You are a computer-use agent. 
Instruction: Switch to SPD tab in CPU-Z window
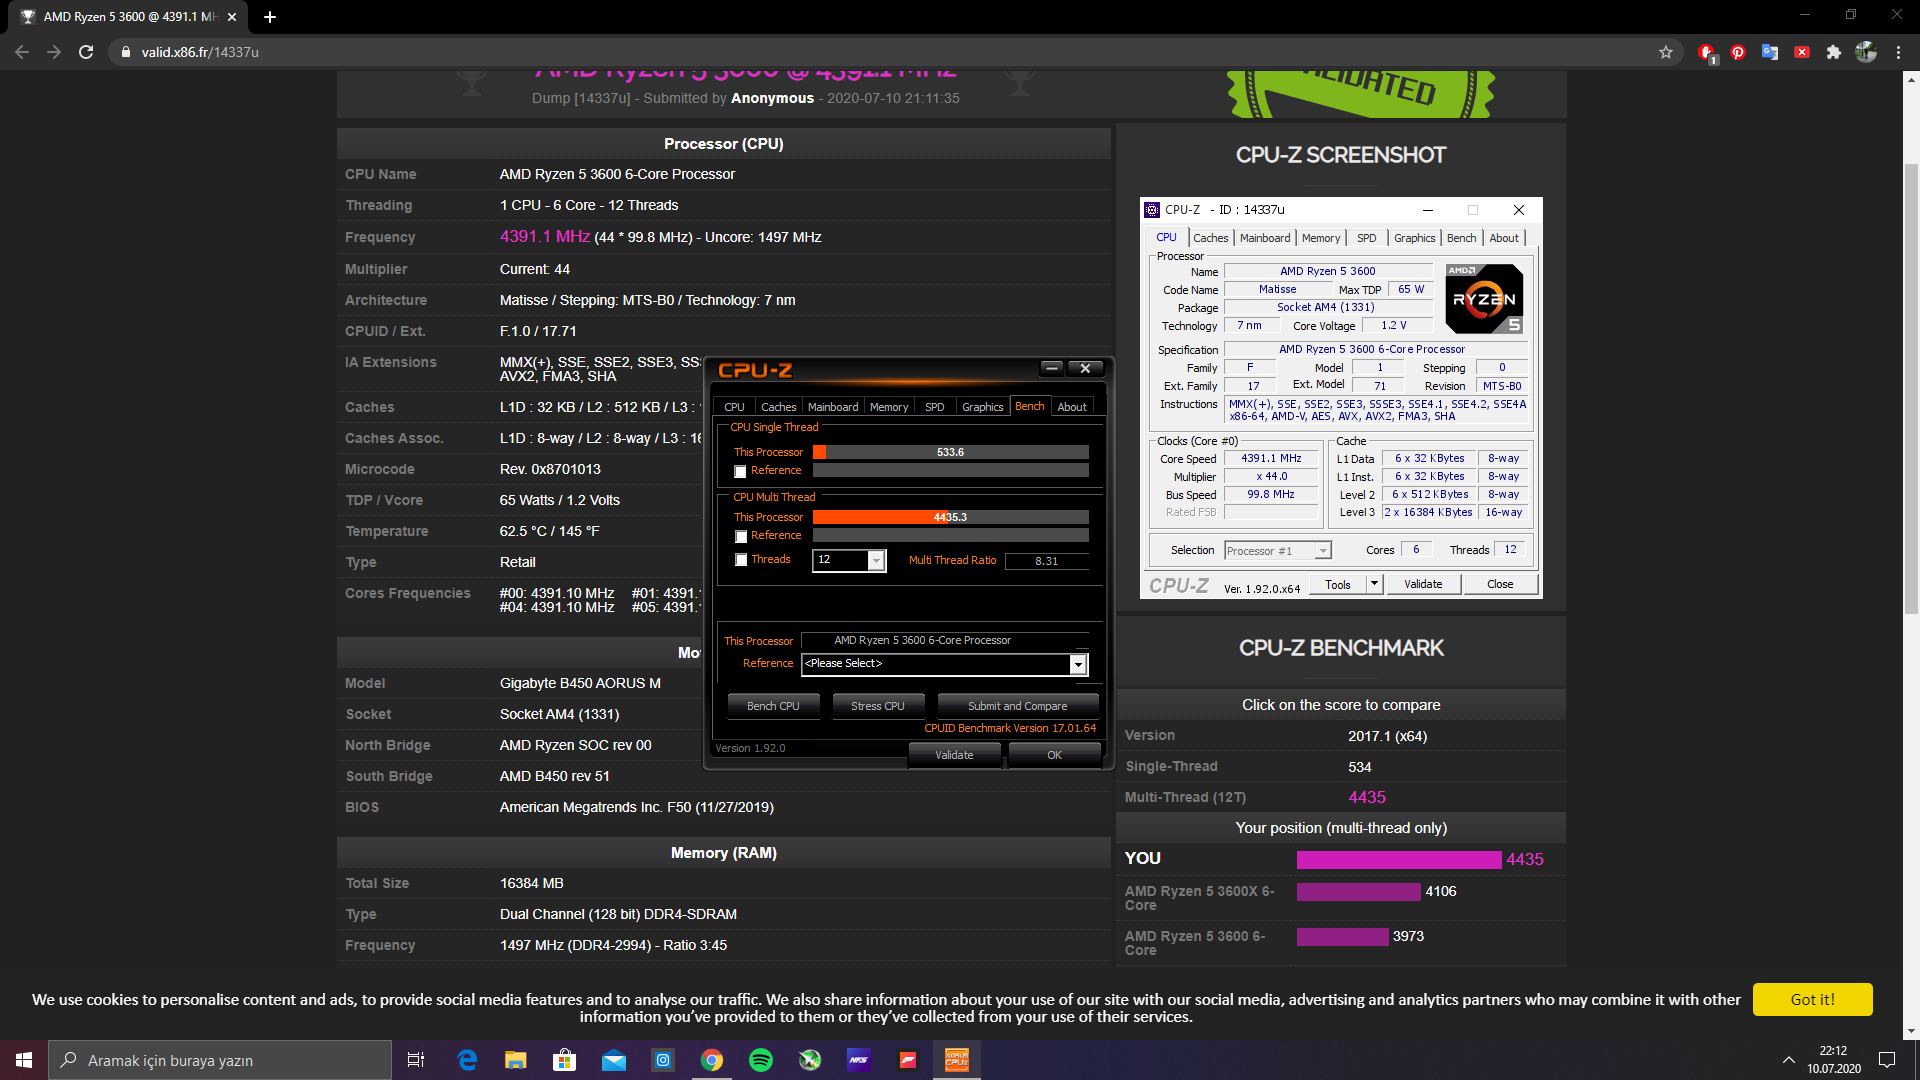(934, 407)
